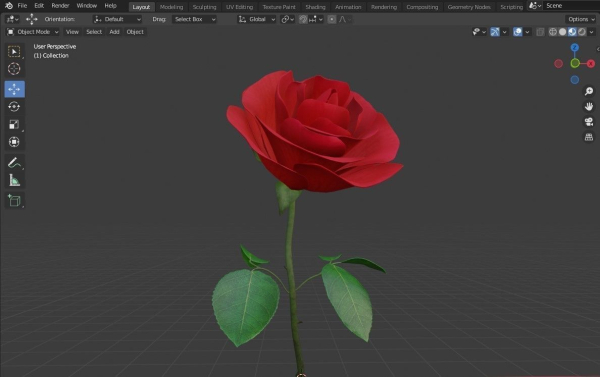Click the negative X axis gizmo circle
This screenshot has height=377, width=600.
559,64
